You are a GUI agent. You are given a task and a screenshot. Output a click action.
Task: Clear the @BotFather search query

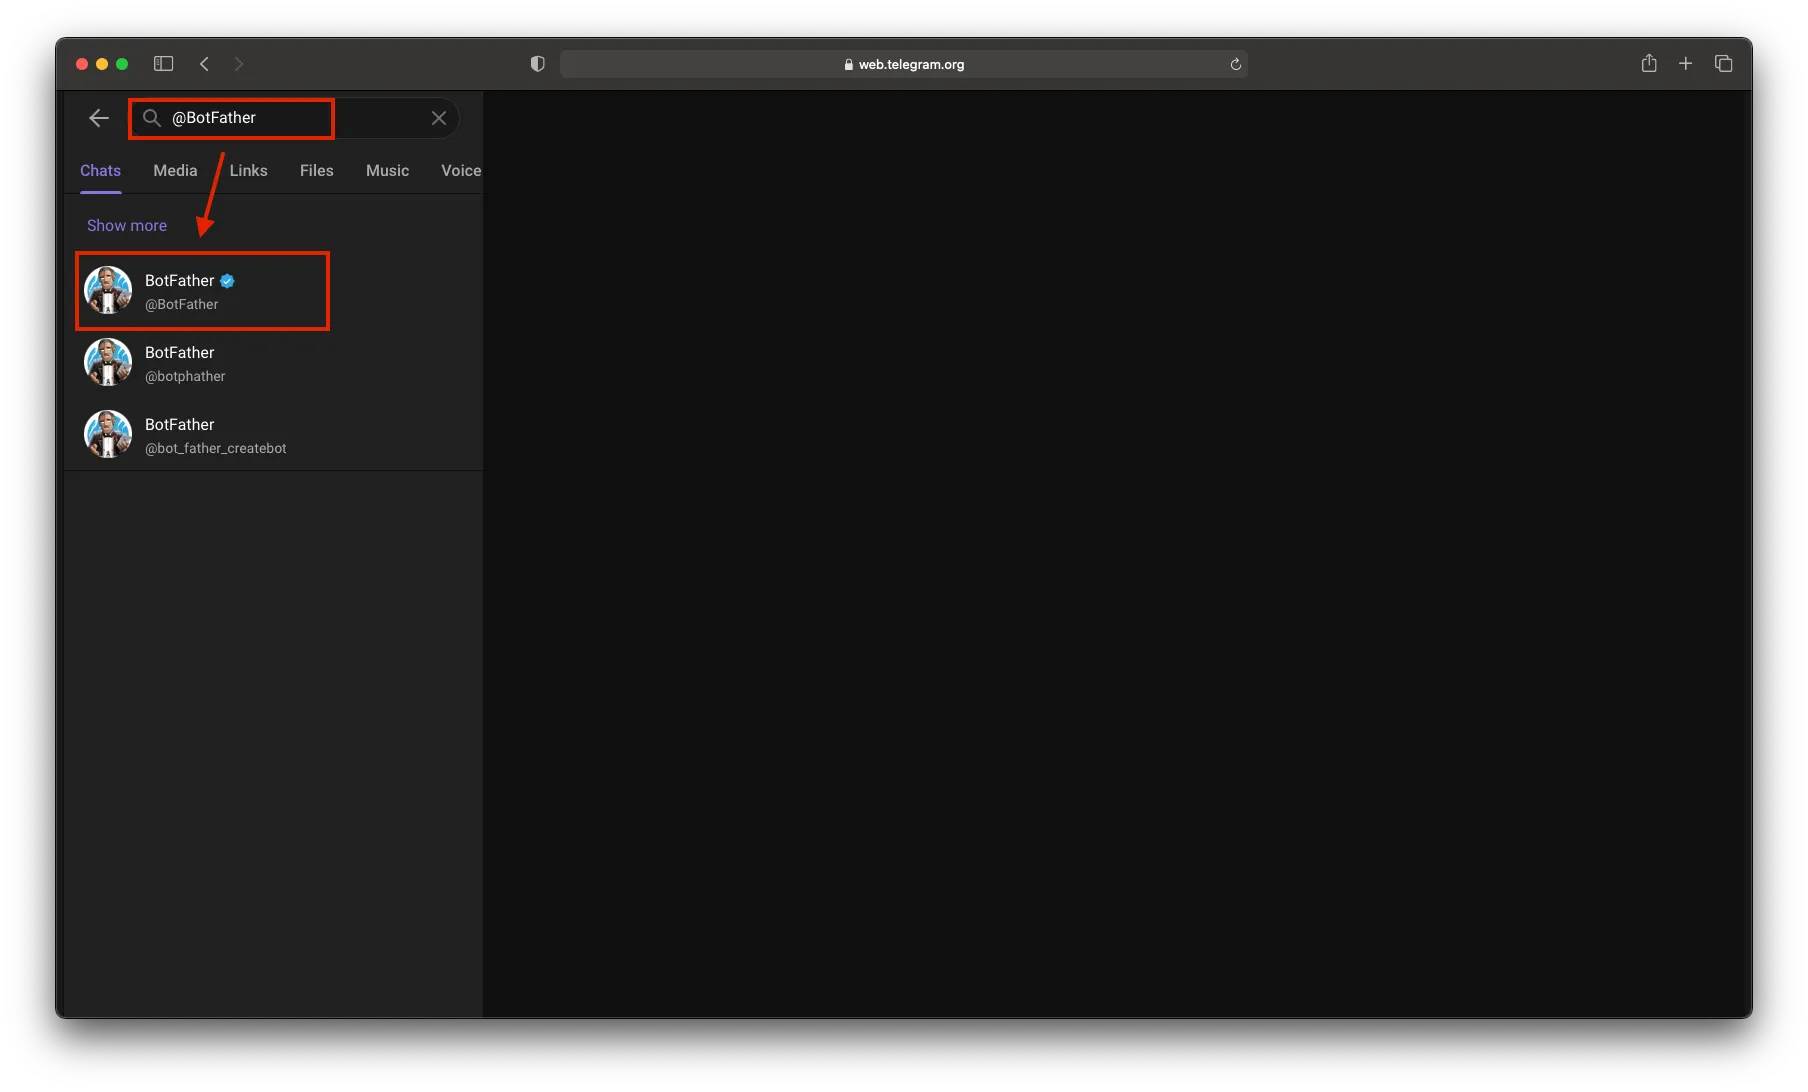(438, 118)
